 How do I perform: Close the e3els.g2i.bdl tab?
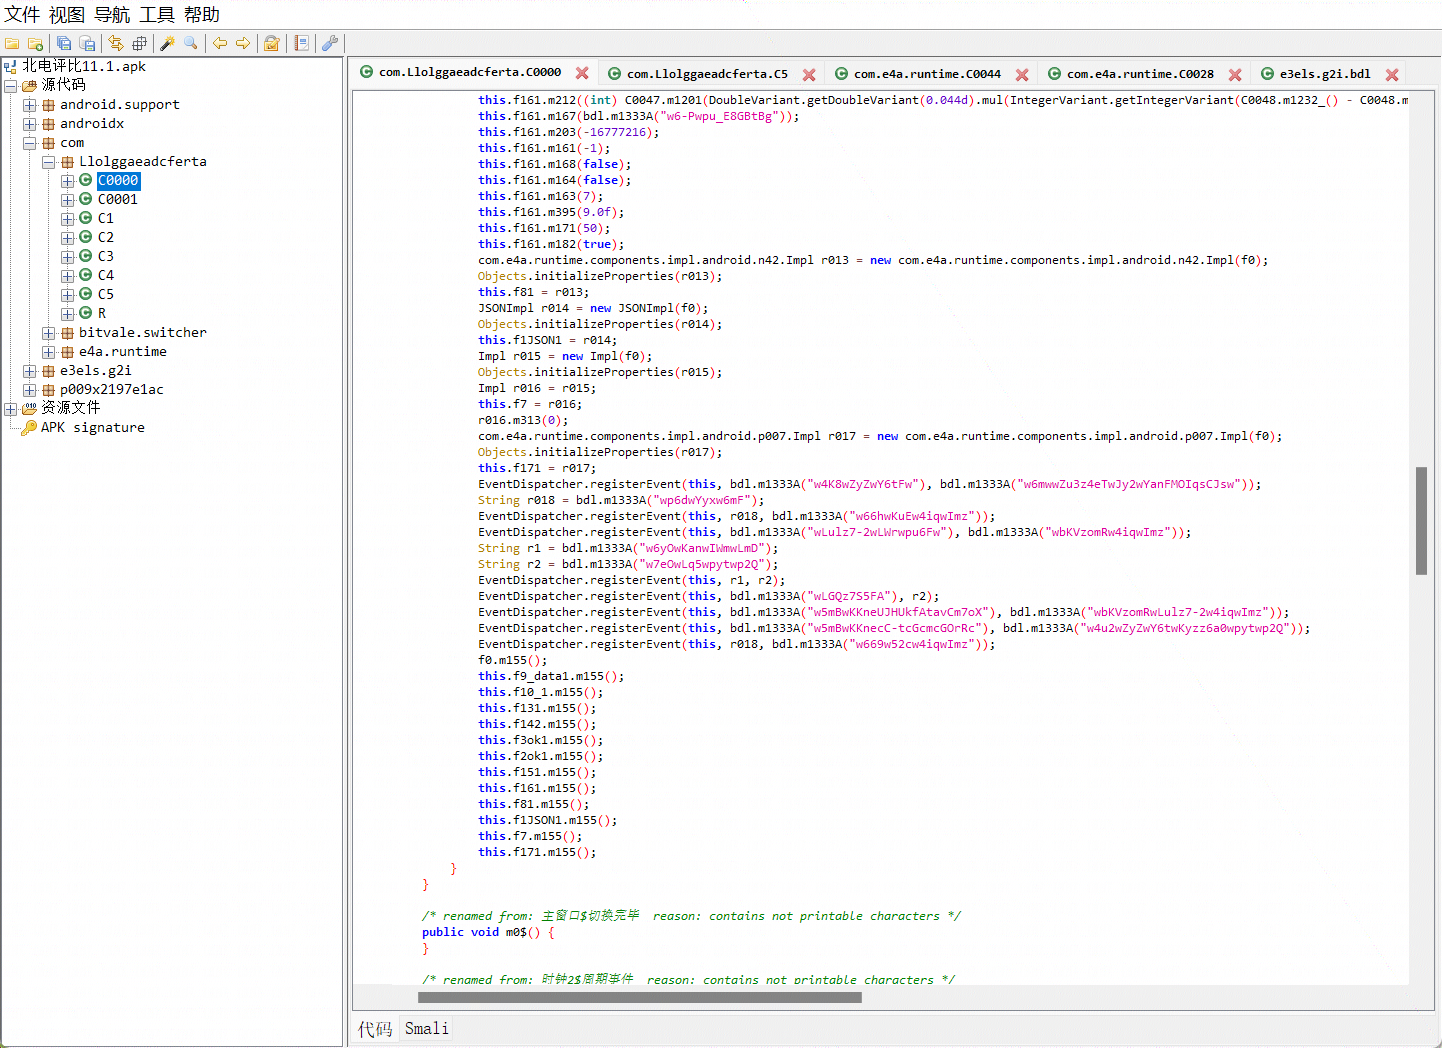point(1392,74)
